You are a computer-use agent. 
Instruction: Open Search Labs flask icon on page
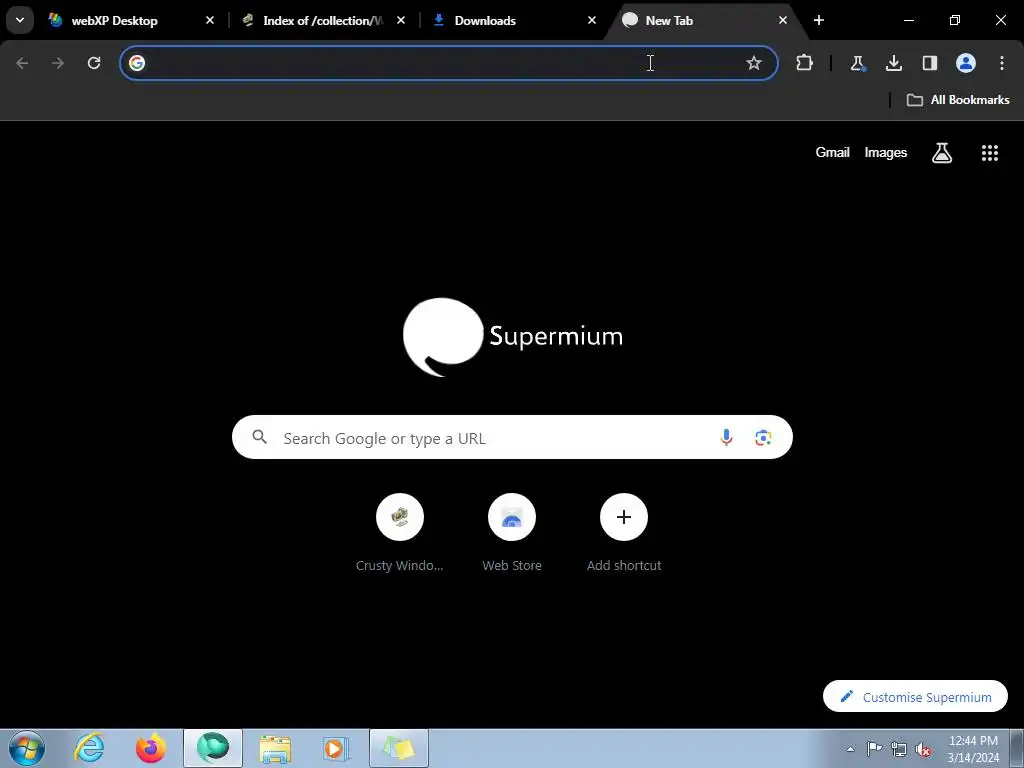(942, 153)
